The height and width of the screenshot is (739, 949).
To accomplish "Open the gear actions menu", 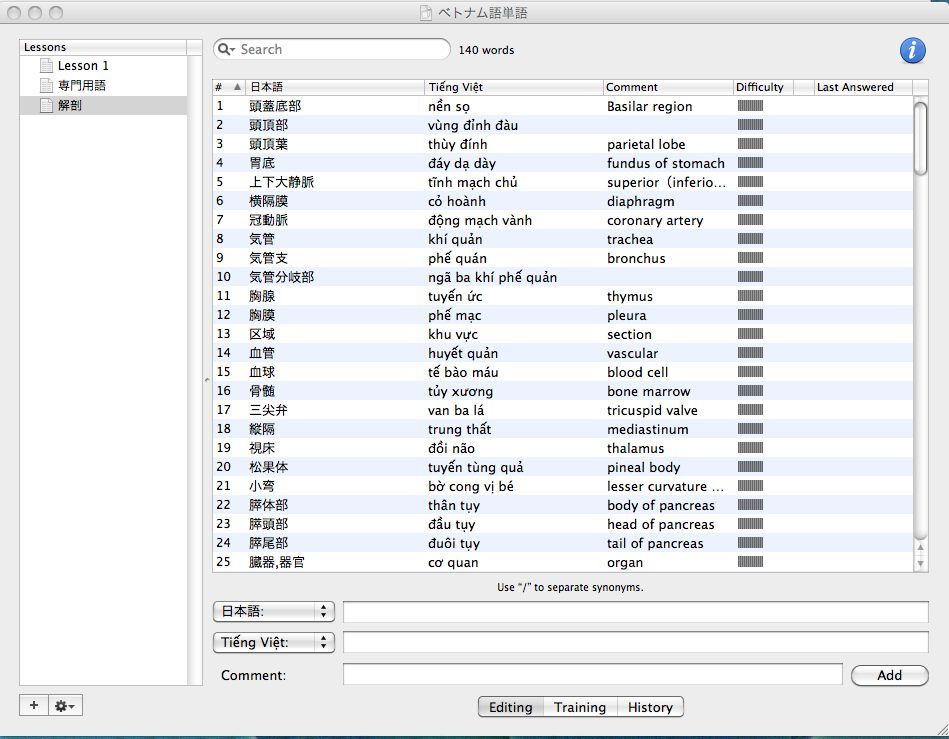I will [65, 705].
